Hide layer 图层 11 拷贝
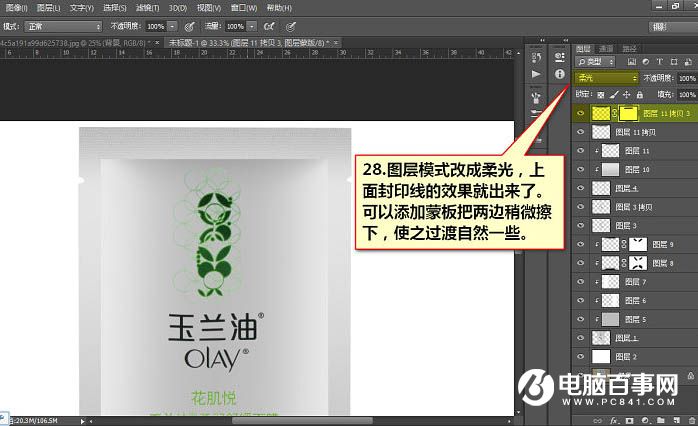The width and height of the screenshot is (698, 426). click(580, 132)
